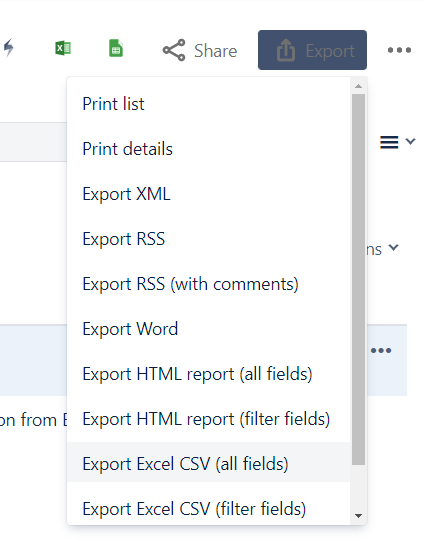Select Export HTML report (all fields)
The width and height of the screenshot is (426, 540).
[x=209, y=374]
